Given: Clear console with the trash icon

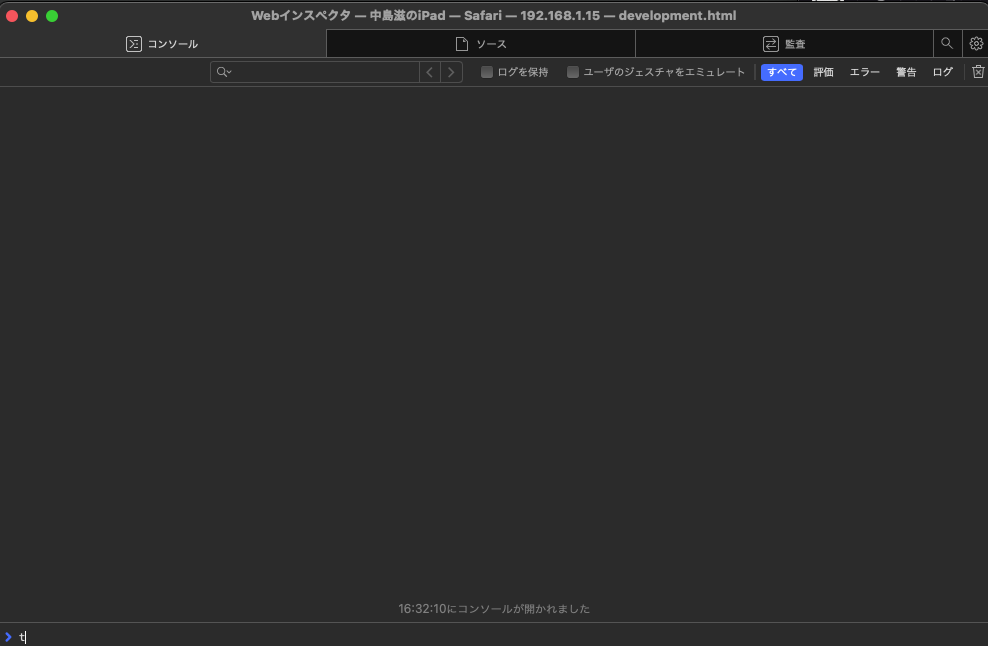Looking at the screenshot, I should 978,72.
